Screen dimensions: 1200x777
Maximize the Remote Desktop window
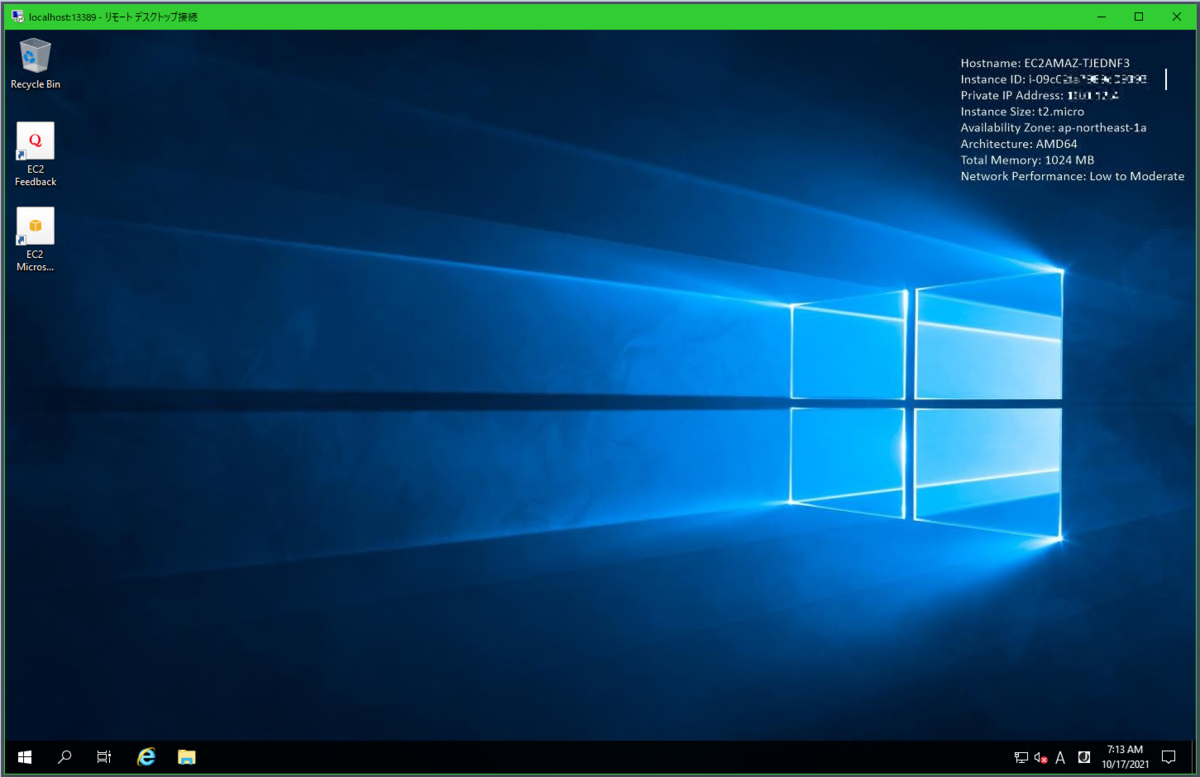1139,16
